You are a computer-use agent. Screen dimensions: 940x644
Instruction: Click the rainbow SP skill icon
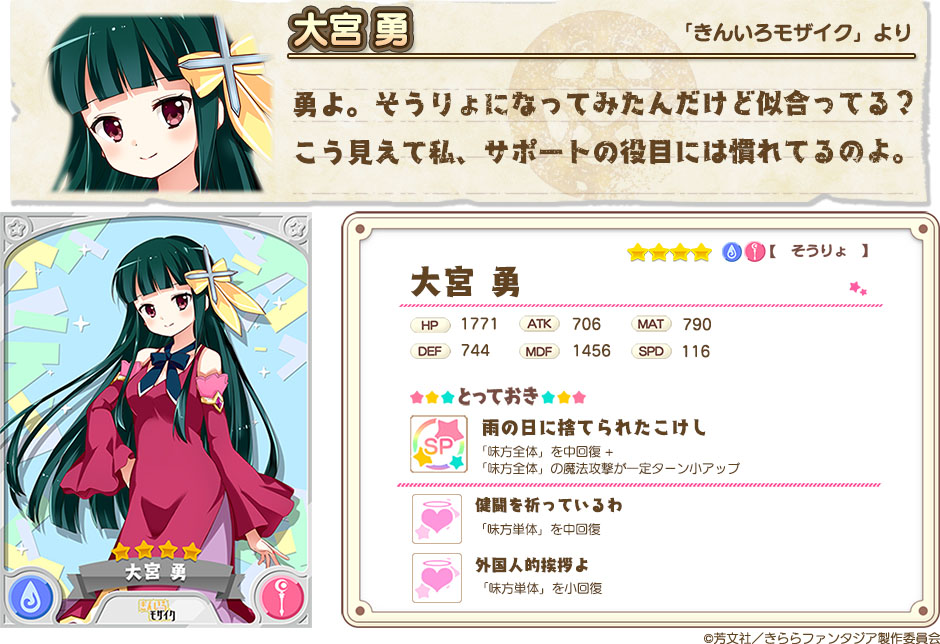(438, 444)
